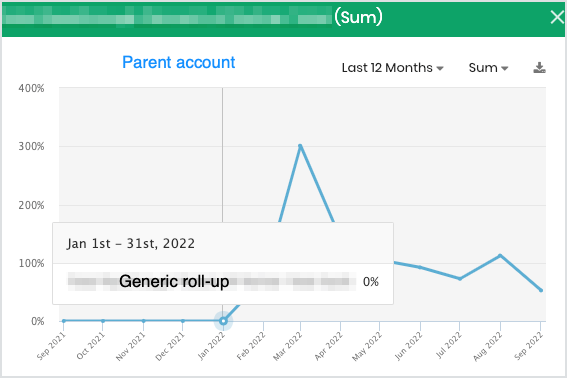Select the Jan 2022 highlighted data point
The image size is (567, 378).
tap(223, 321)
